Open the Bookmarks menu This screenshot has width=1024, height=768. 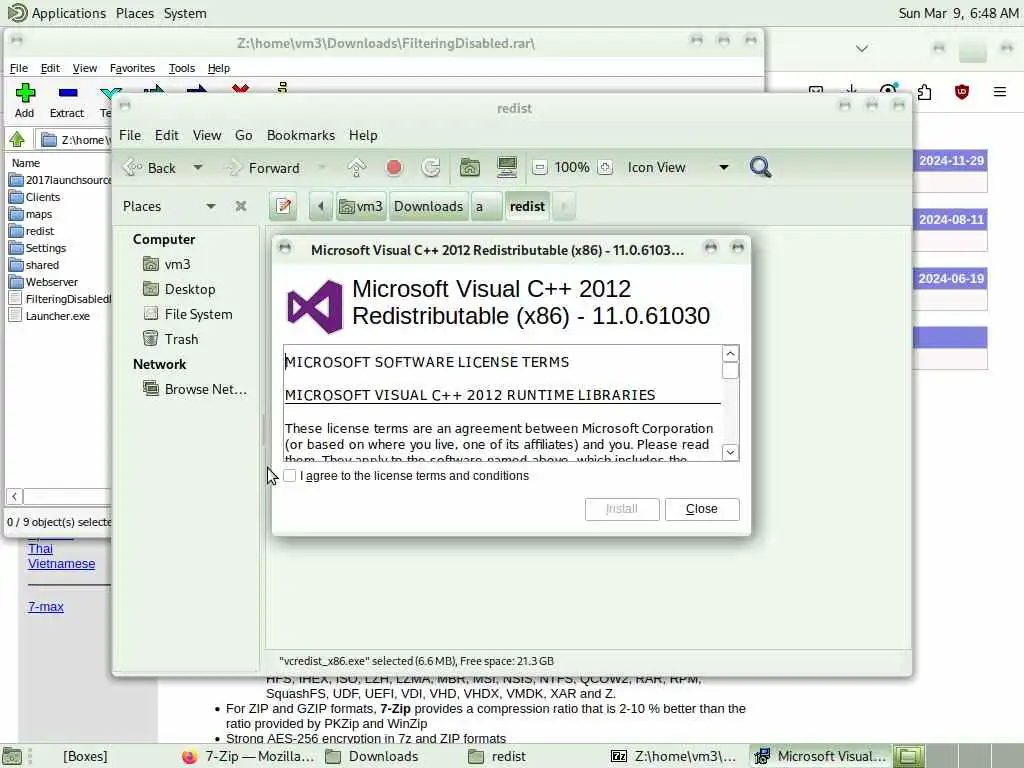pyautogui.click(x=300, y=135)
